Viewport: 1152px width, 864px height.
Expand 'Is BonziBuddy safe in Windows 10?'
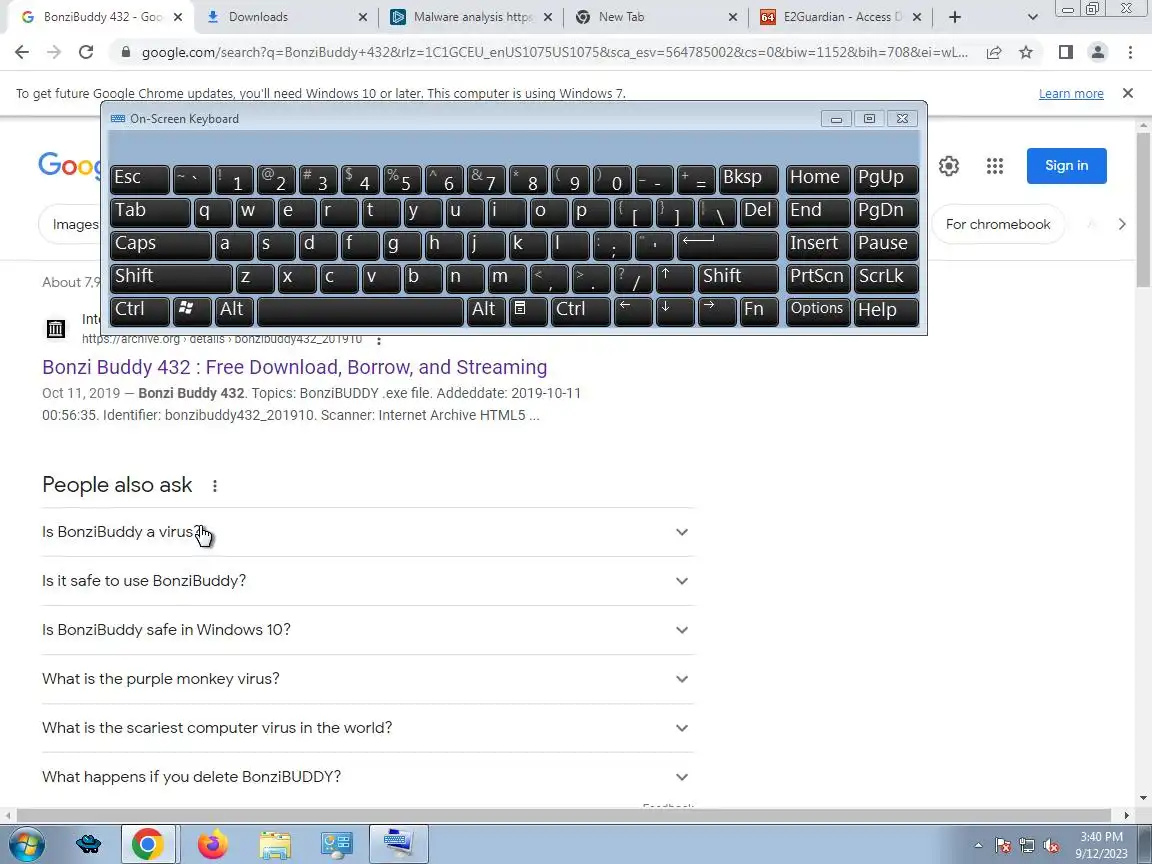pos(367,630)
